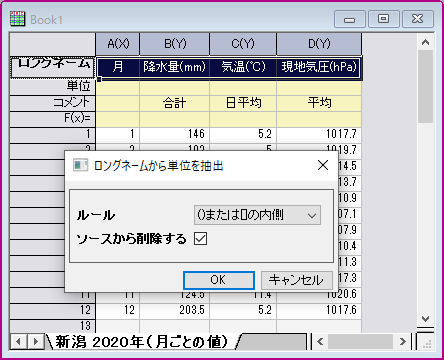Click the キャンセル button
Viewport: 444px width, 360px height.
click(297, 280)
